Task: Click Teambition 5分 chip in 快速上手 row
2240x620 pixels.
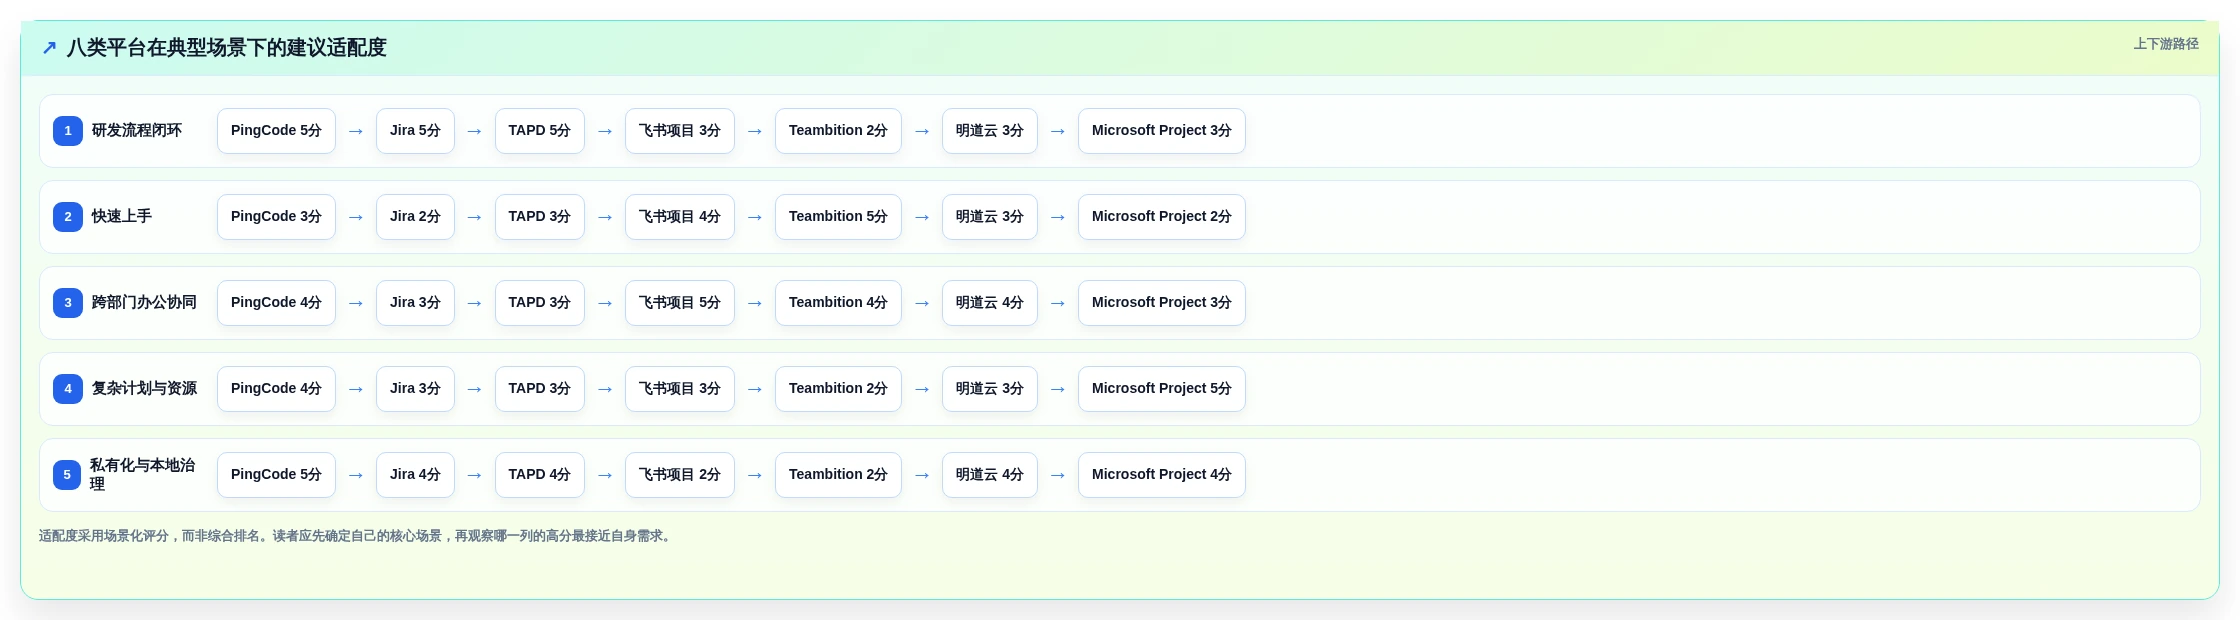Action: point(838,217)
